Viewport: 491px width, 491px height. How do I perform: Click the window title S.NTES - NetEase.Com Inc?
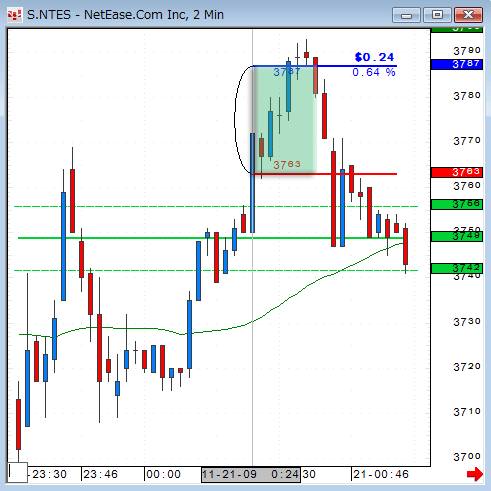click(125, 15)
